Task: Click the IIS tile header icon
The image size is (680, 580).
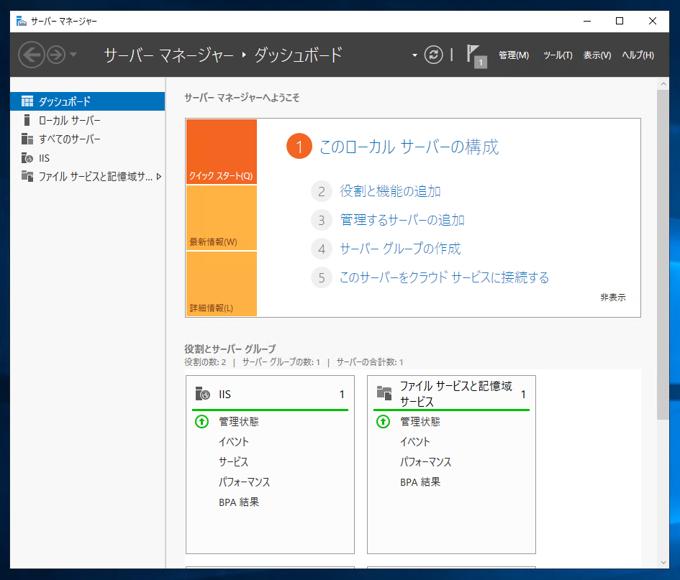Action: pos(203,393)
